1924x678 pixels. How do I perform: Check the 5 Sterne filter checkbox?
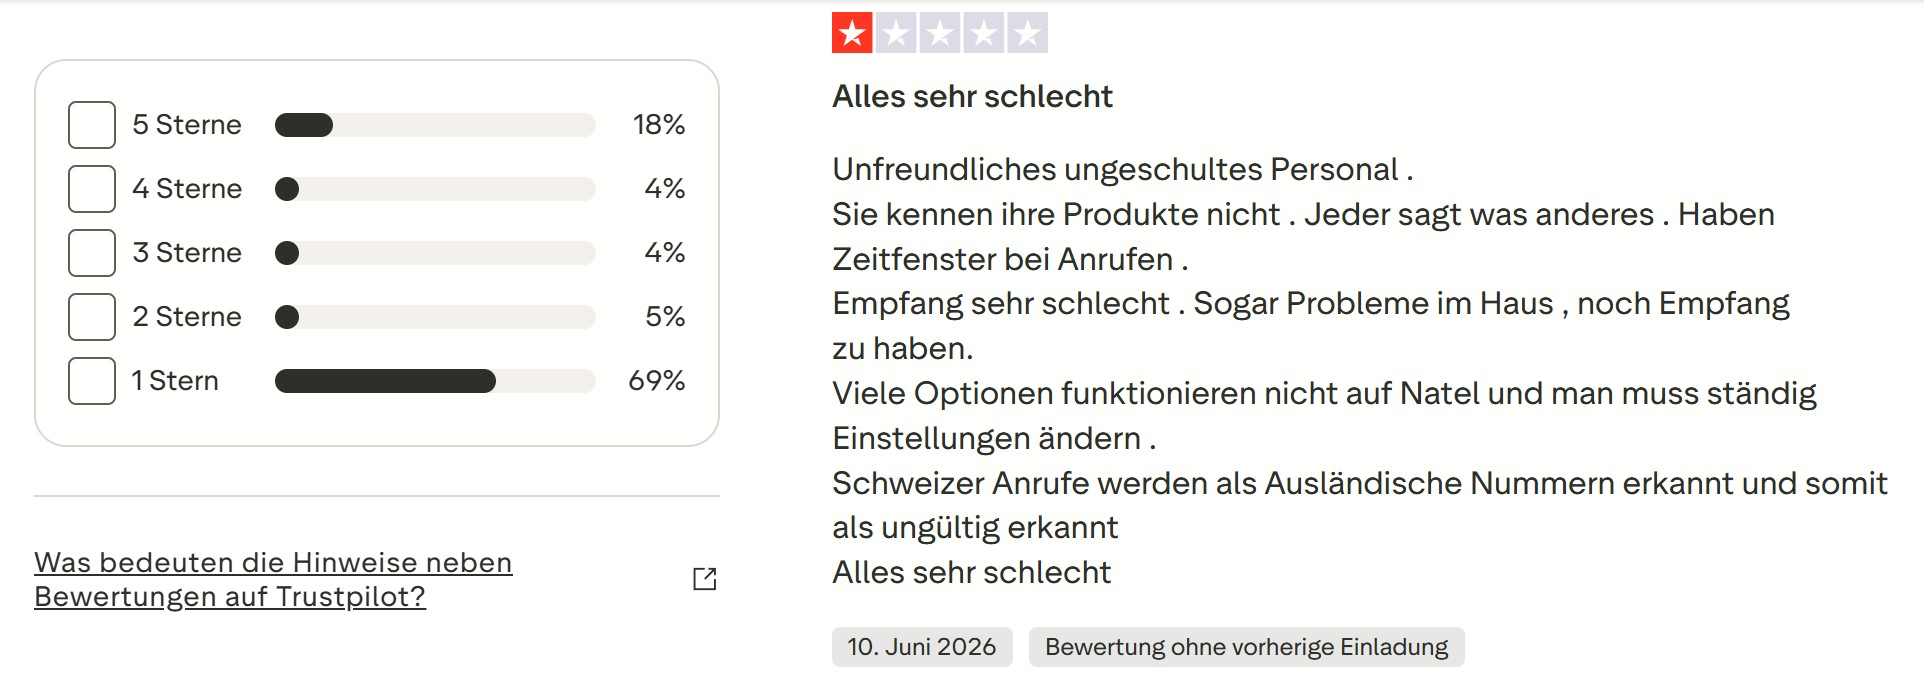point(92,125)
